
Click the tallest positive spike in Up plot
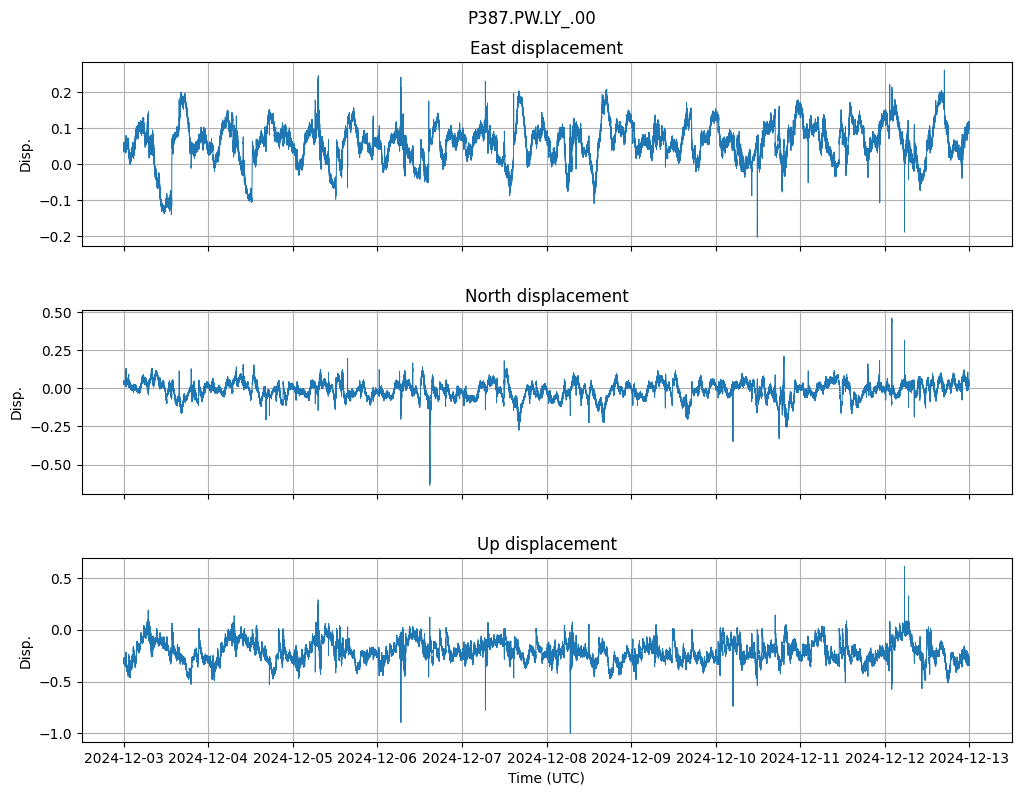point(904,568)
